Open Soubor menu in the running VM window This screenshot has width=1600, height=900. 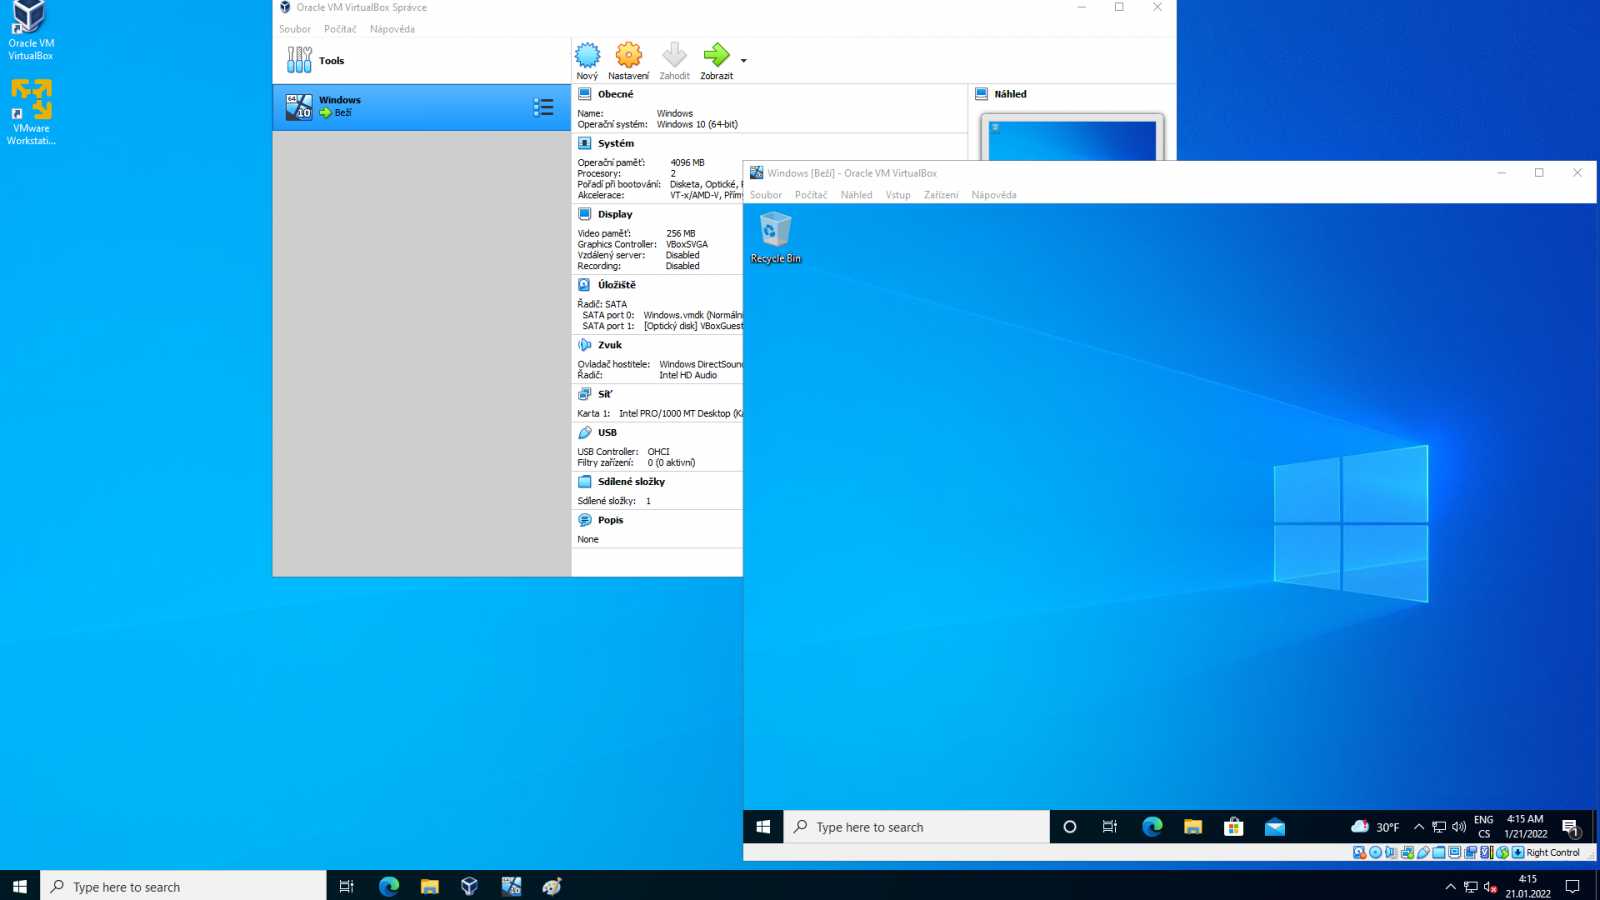click(766, 195)
